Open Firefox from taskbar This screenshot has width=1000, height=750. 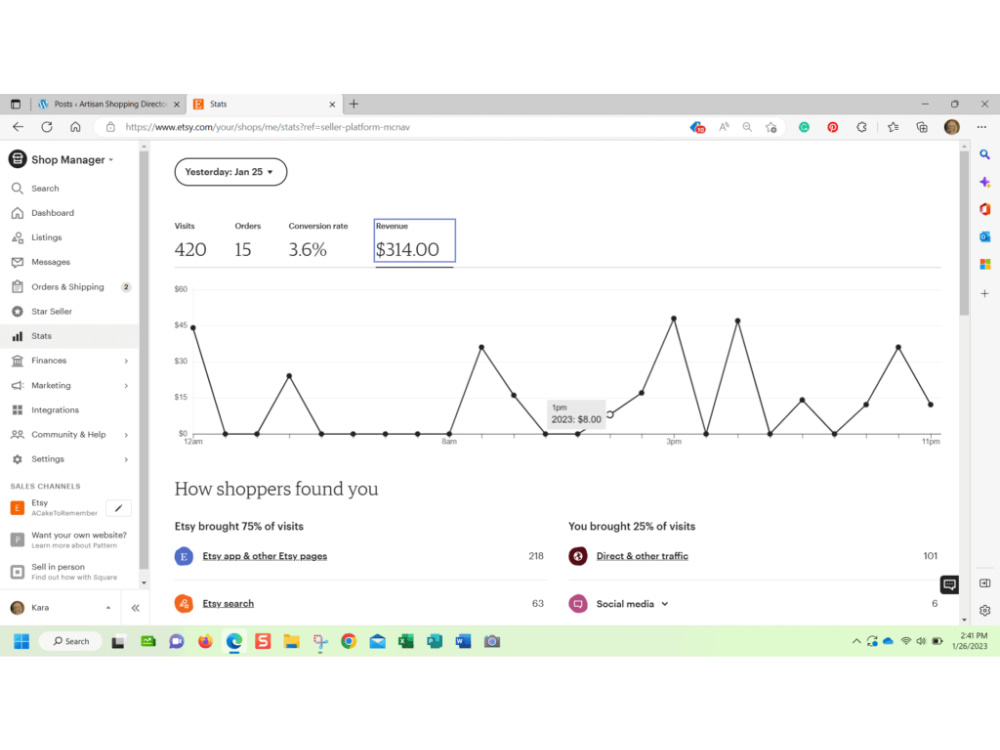(205, 642)
